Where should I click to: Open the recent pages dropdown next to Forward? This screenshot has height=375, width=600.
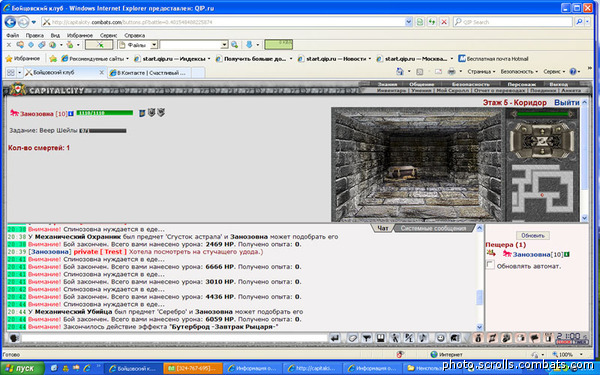(x=34, y=22)
